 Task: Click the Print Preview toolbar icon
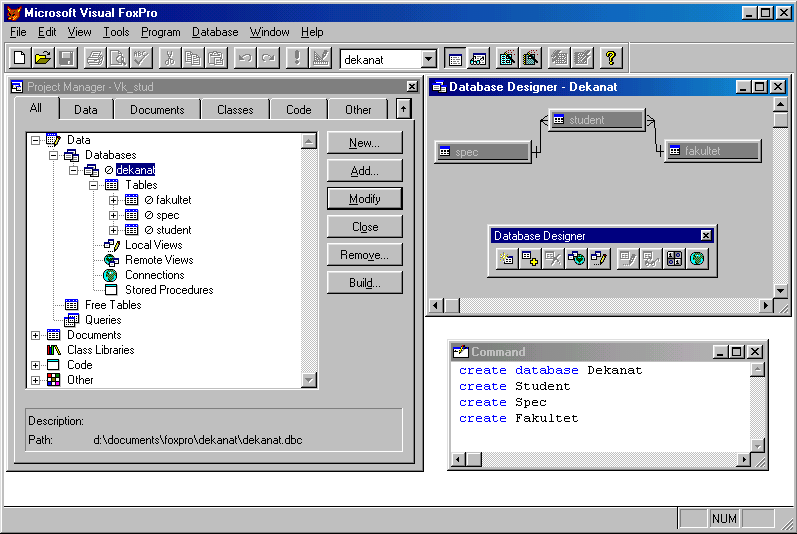coord(118,58)
